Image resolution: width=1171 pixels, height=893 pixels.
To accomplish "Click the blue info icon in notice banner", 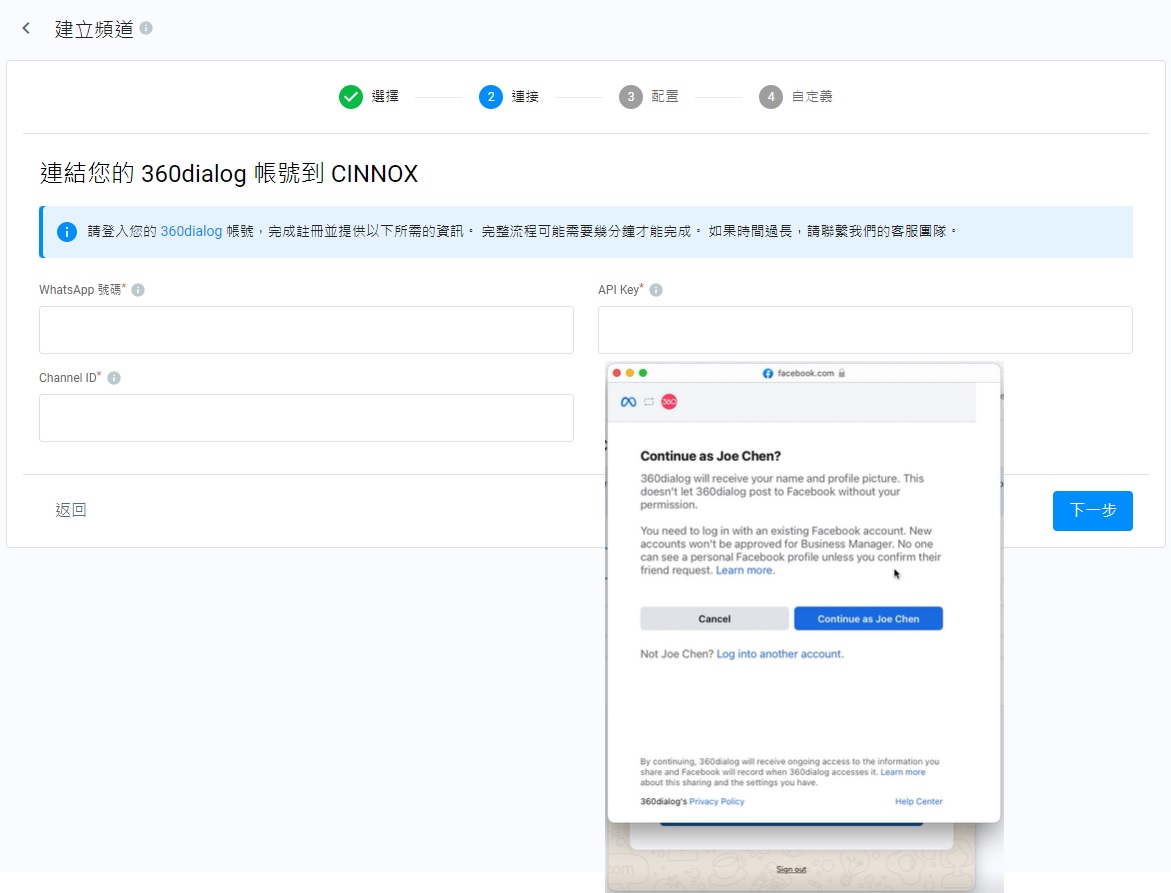I will tap(66, 231).
